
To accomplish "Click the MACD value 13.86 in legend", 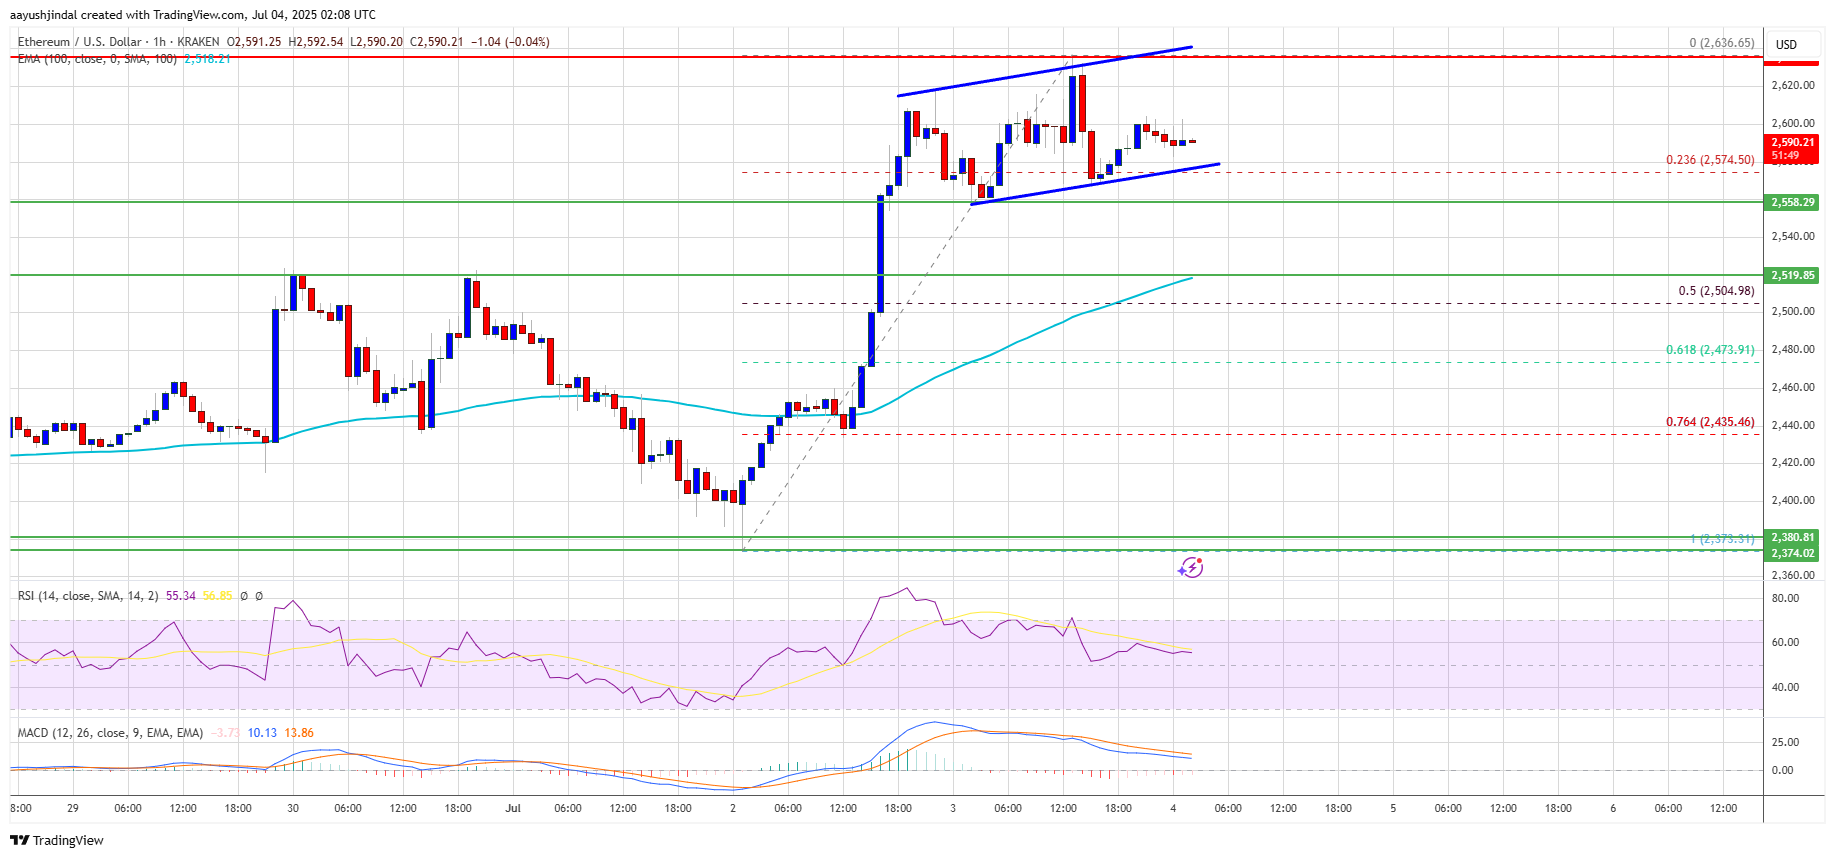I will (x=299, y=733).
